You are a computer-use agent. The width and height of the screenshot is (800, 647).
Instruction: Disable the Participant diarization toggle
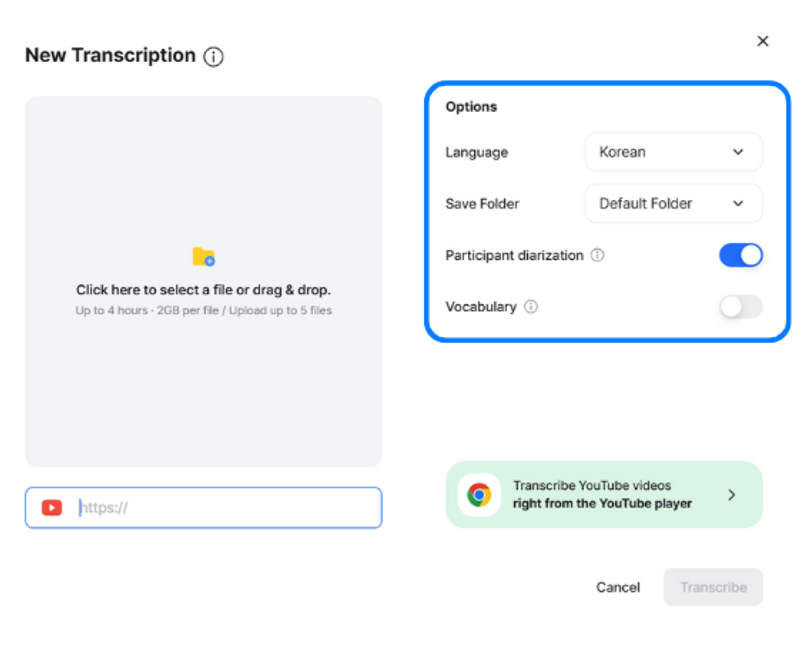[741, 255]
